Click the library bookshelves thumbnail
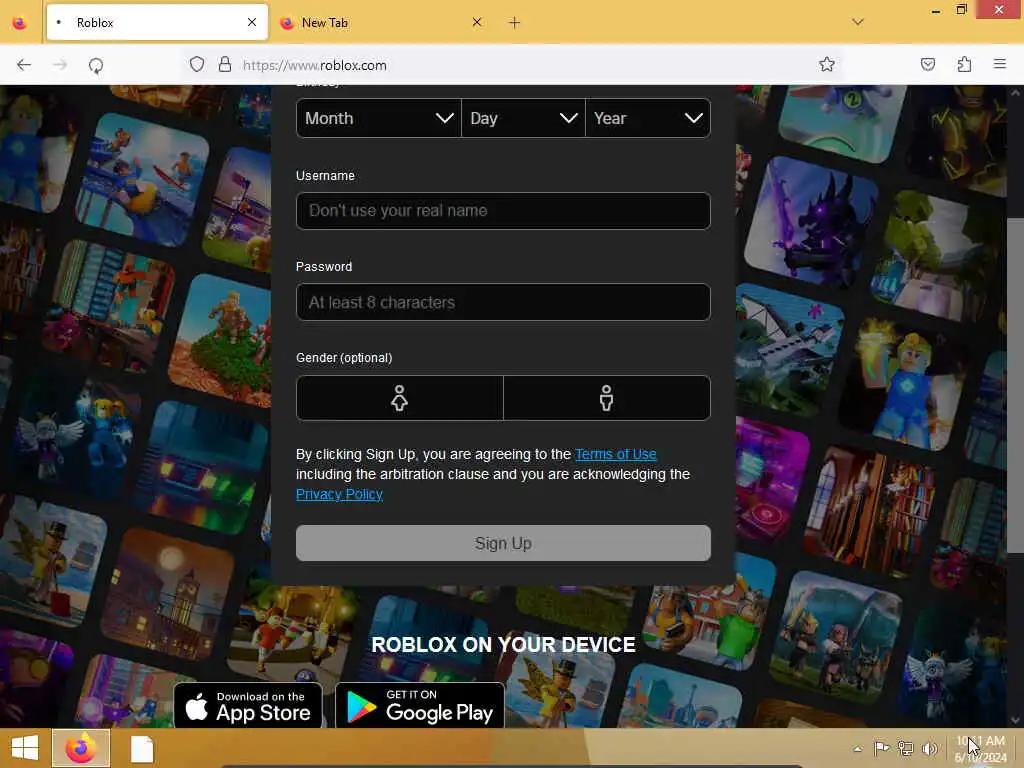 pyautogui.click(x=869, y=511)
